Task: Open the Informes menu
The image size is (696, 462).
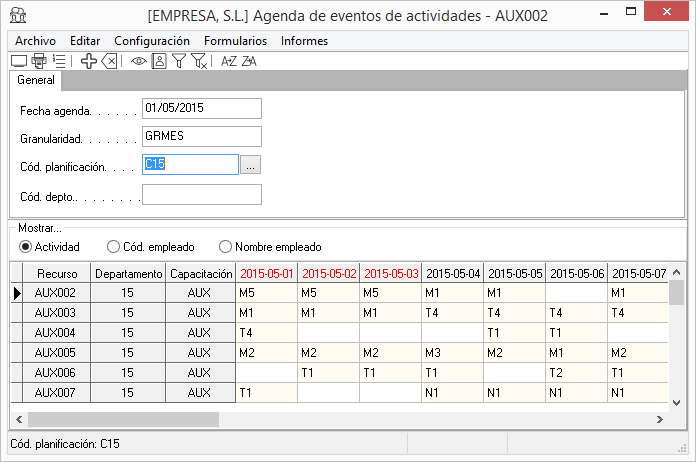Action: 304,41
